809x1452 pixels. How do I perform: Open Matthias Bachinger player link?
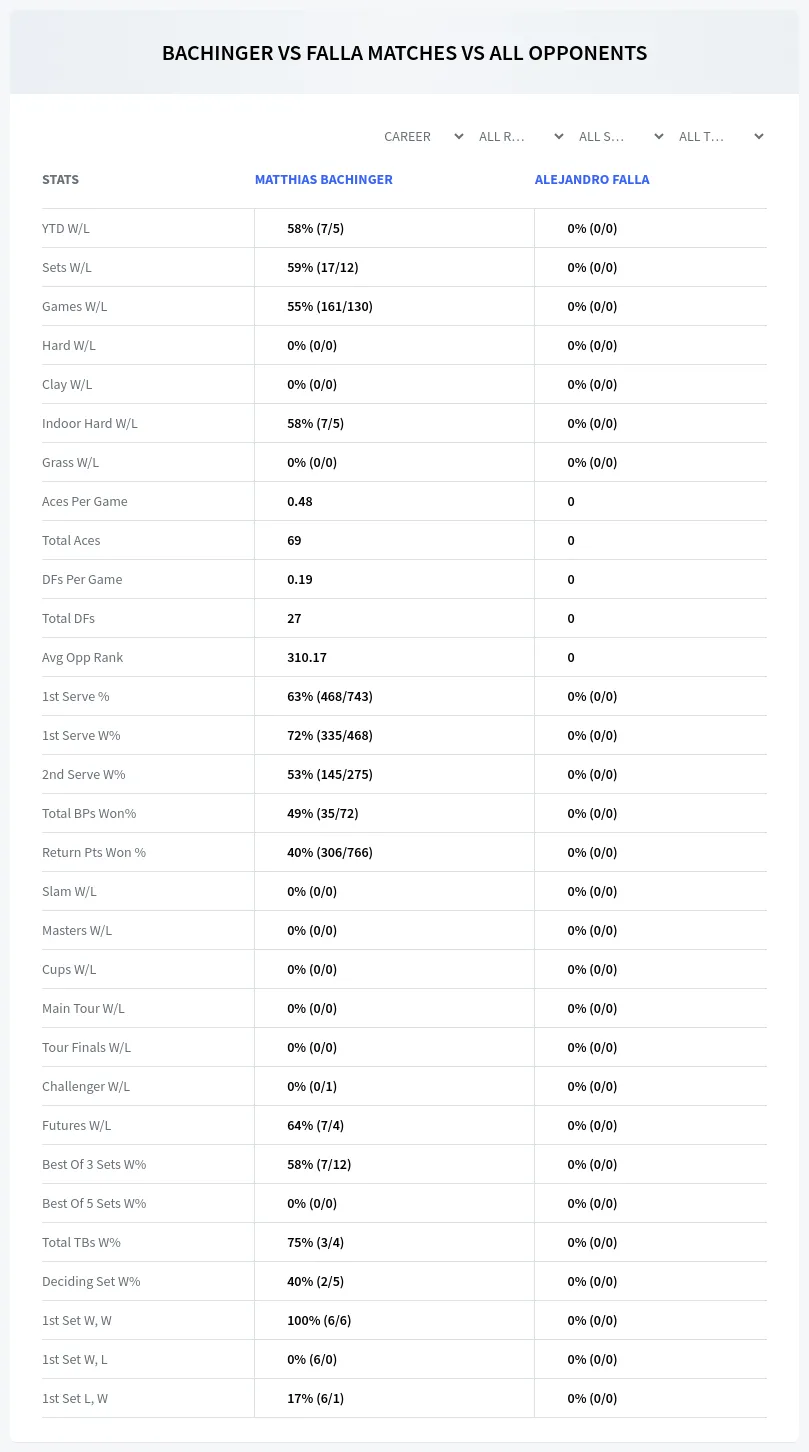pyautogui.click(x=324, y=180)
